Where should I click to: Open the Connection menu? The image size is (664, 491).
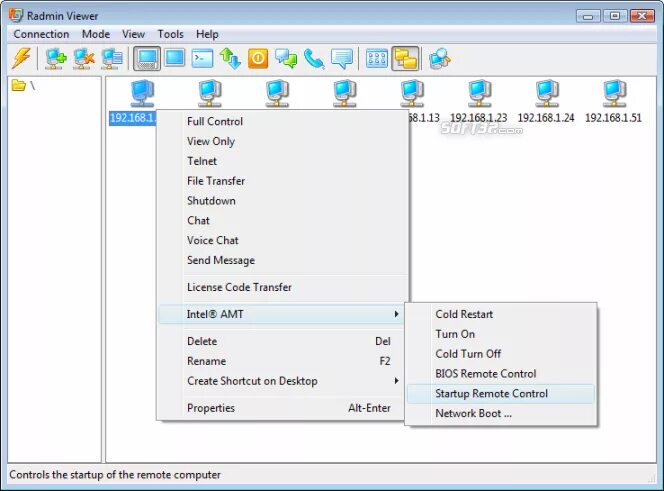41,34
